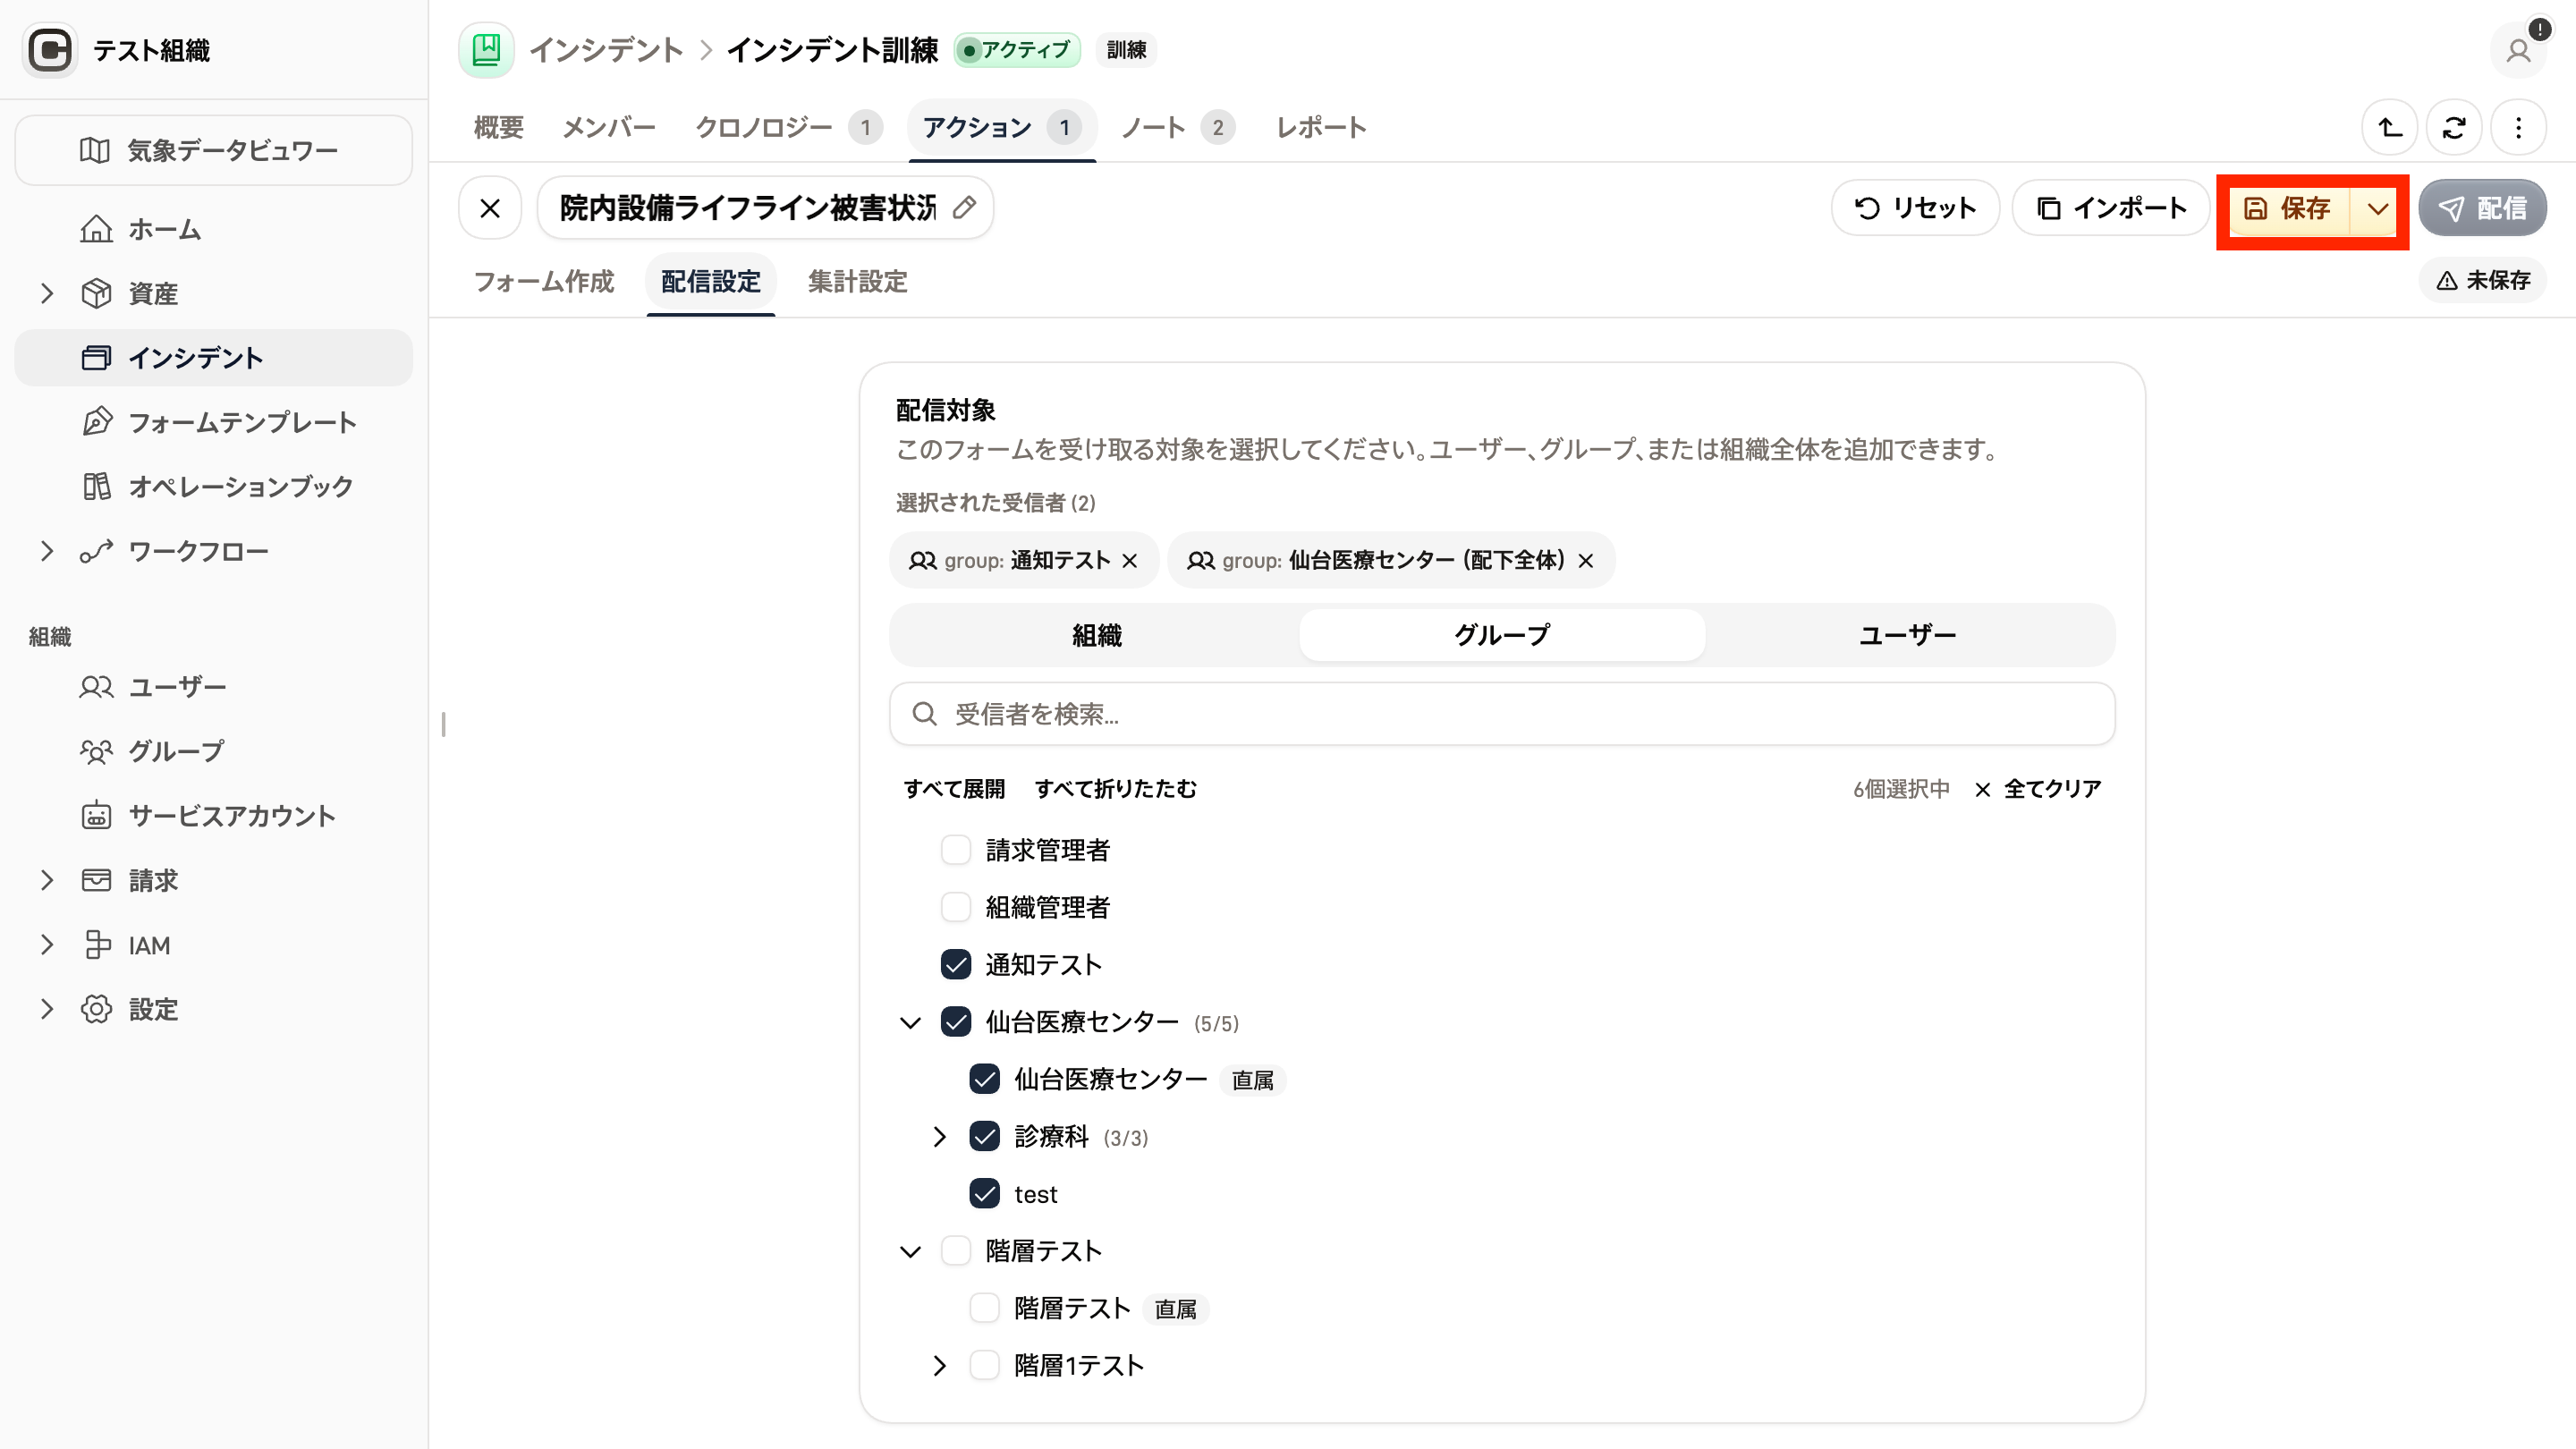Remove the 通知テスト group chip
The image size is (2576, 1449).
tap(1130, 561)
